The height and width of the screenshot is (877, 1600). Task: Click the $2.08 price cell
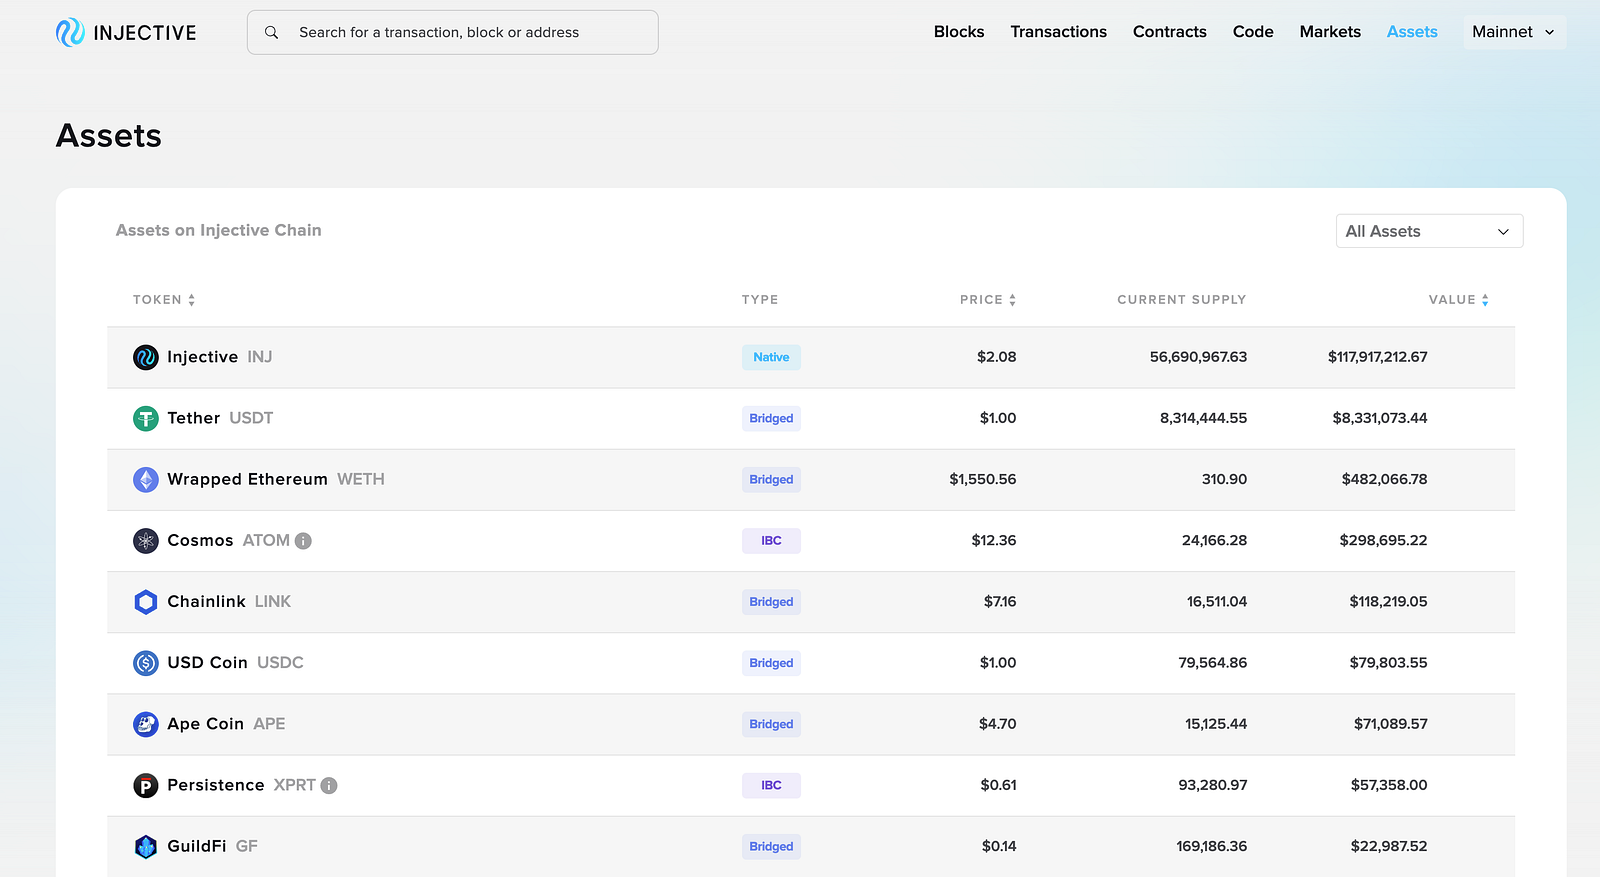997,357
